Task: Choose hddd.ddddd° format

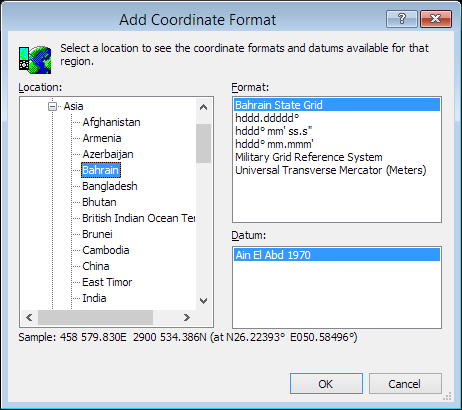Action: [x=337, y=118]
